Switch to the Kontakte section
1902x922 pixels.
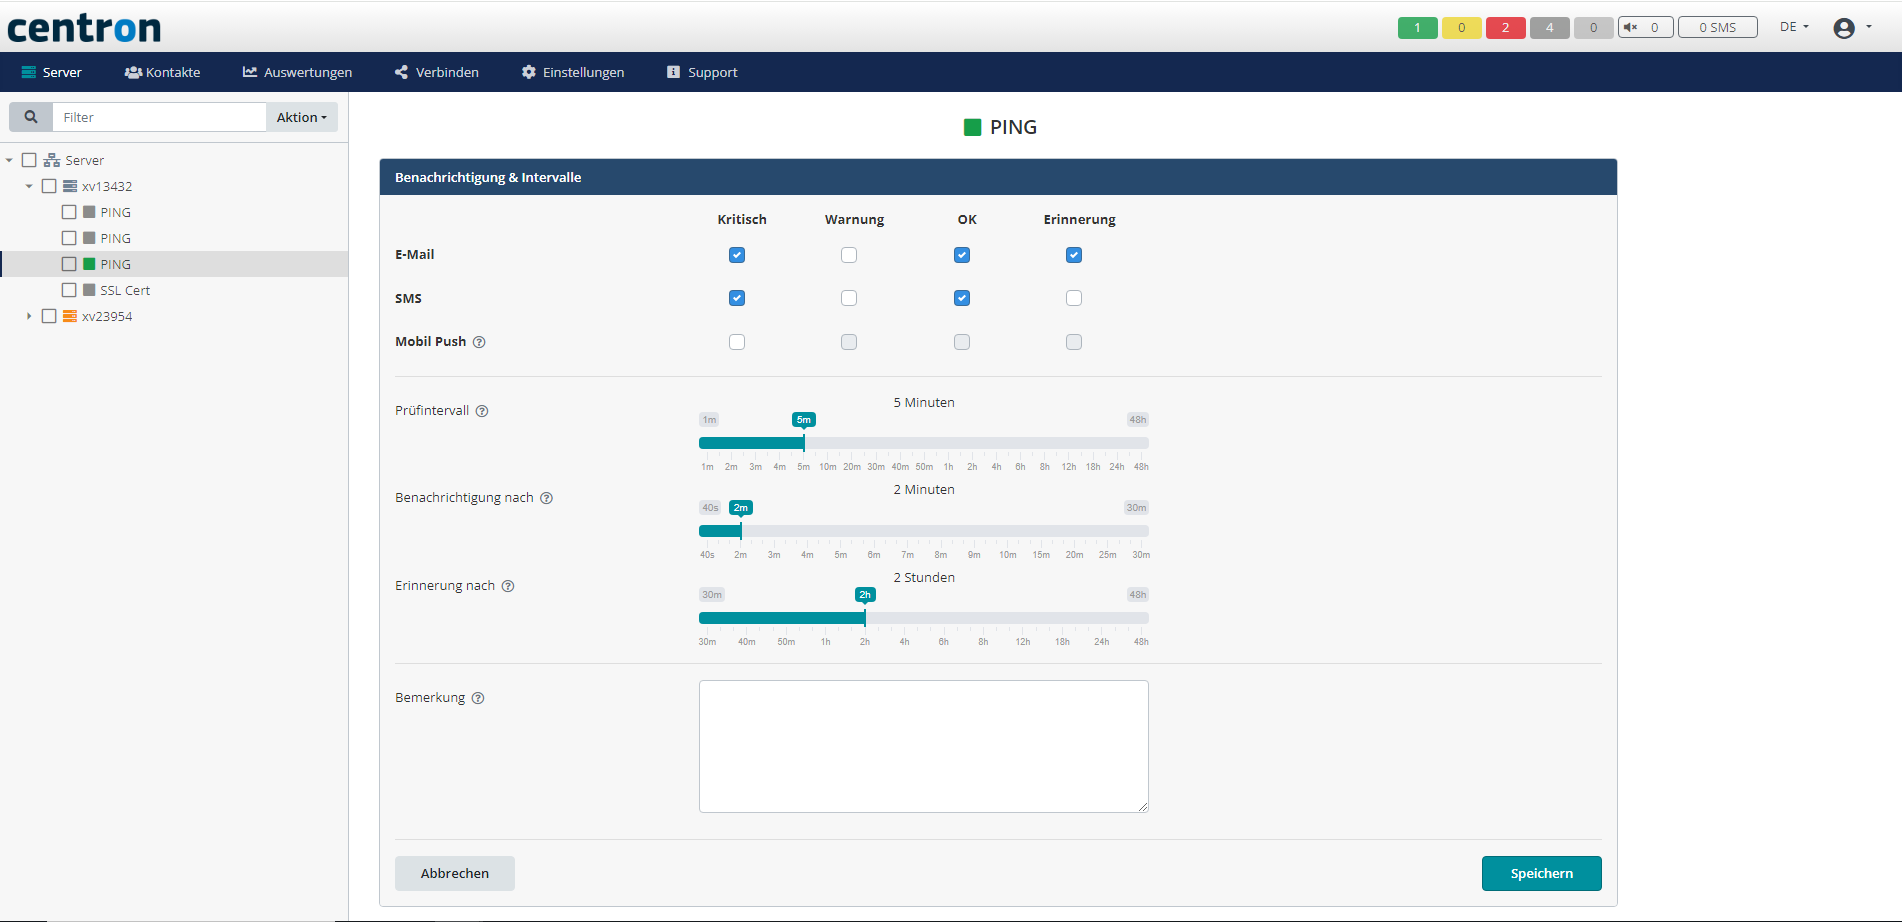[162, 71]
